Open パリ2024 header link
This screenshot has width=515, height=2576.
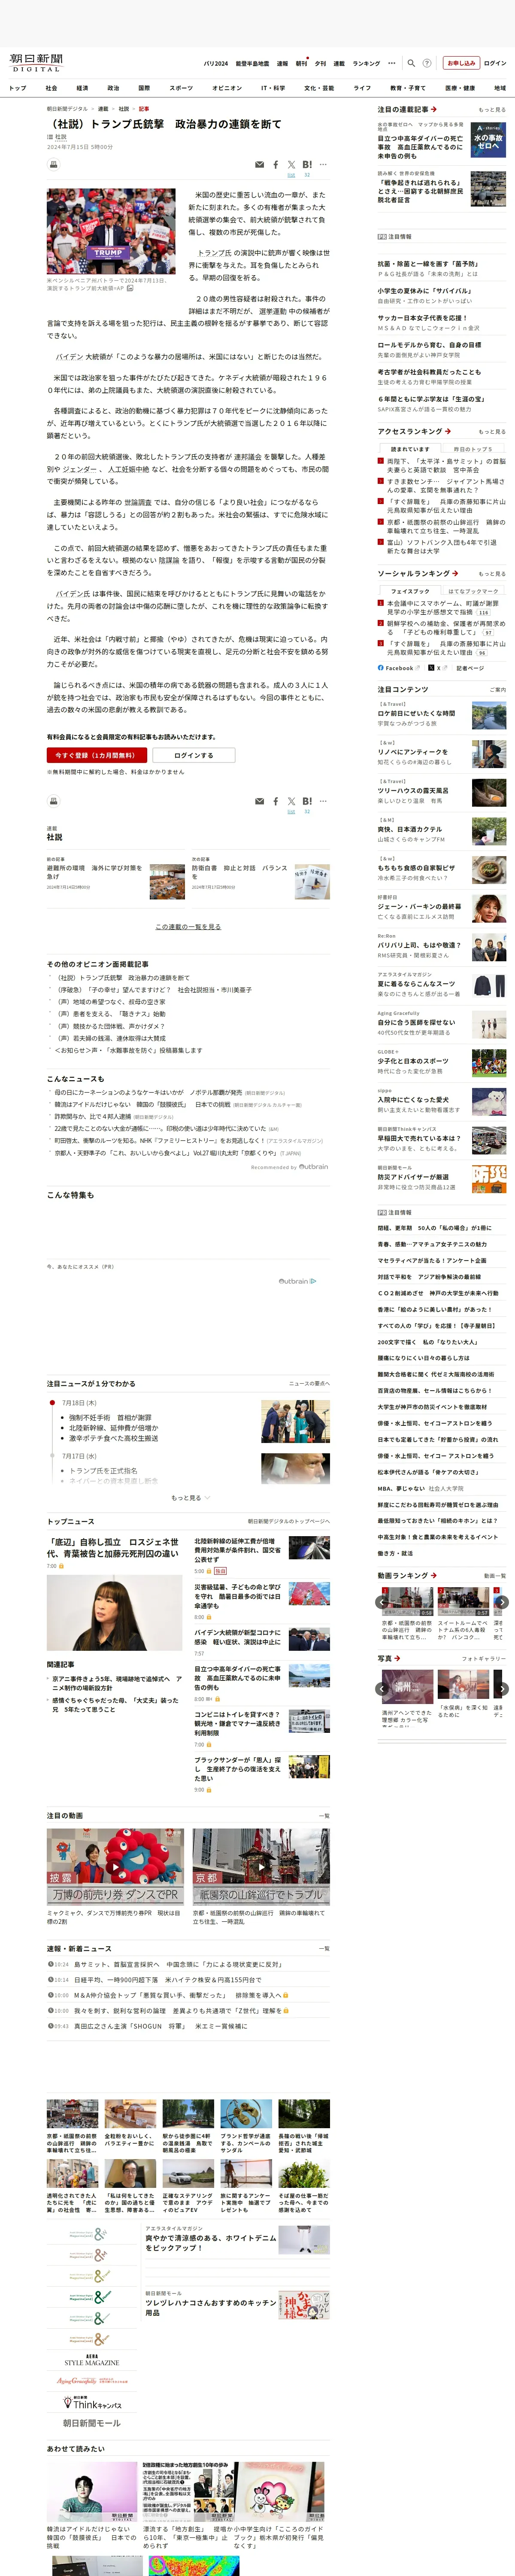[216, 63]
